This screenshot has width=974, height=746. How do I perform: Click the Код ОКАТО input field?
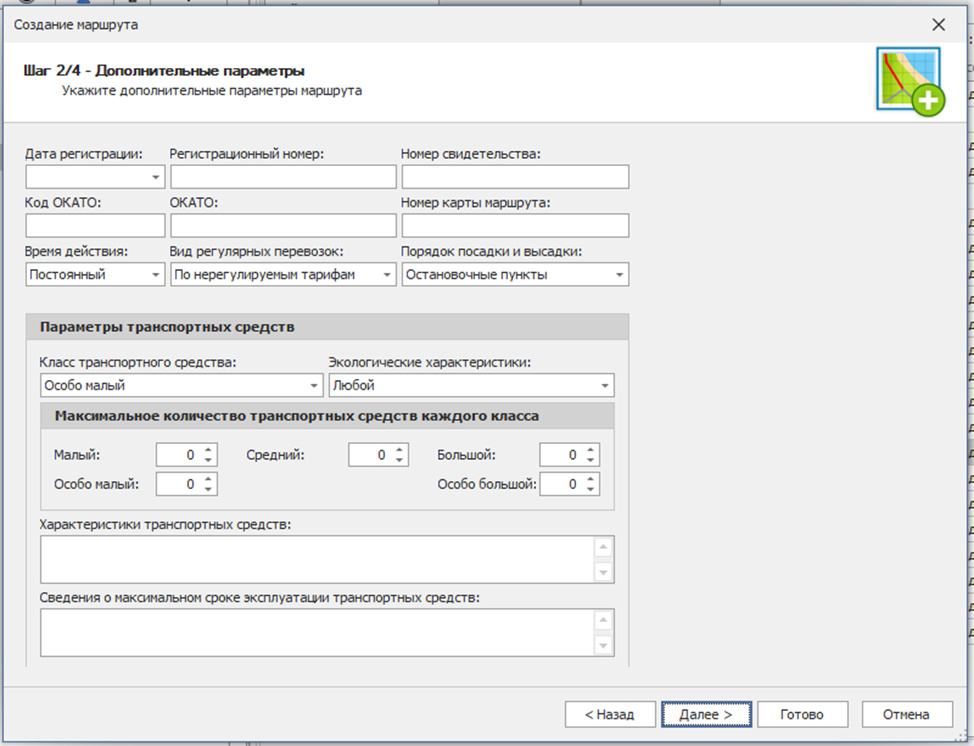click(95, 226)
